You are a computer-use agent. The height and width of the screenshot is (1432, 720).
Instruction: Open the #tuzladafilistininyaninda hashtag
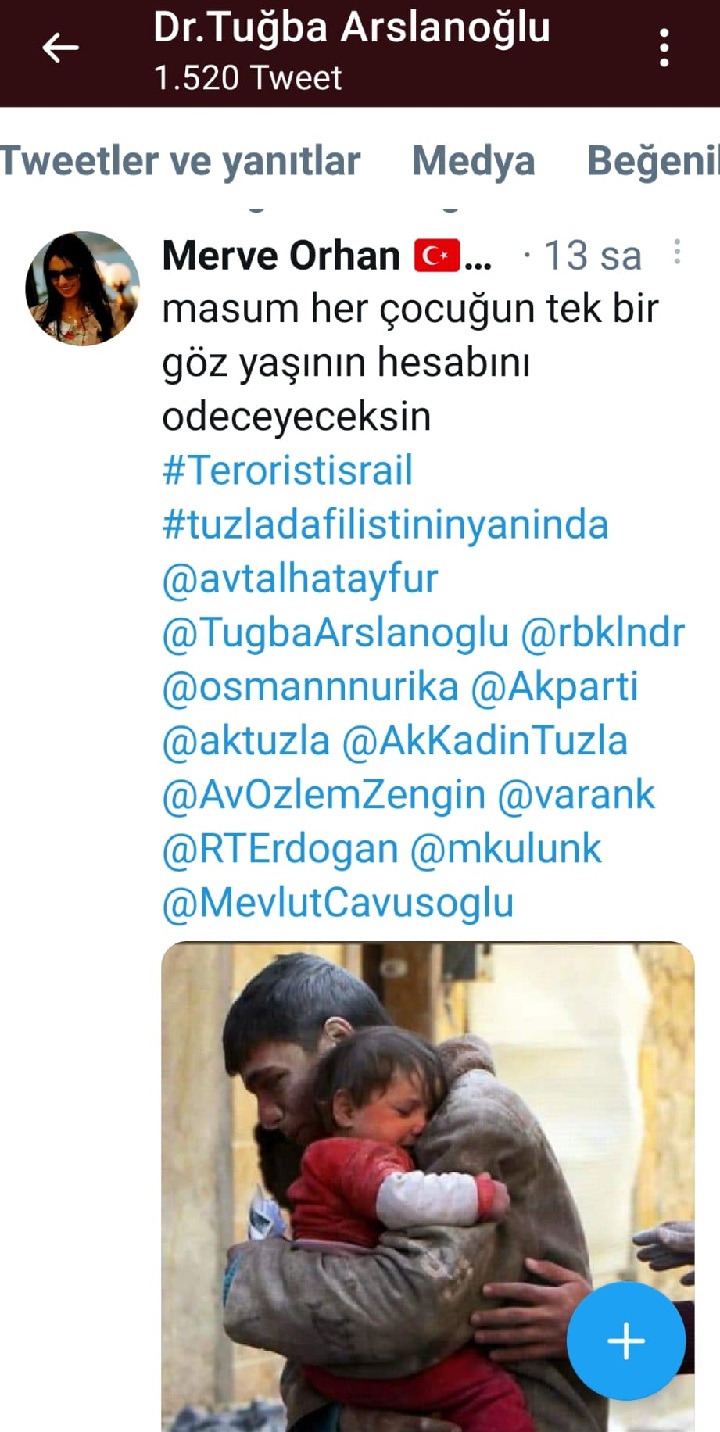point(385,525)
